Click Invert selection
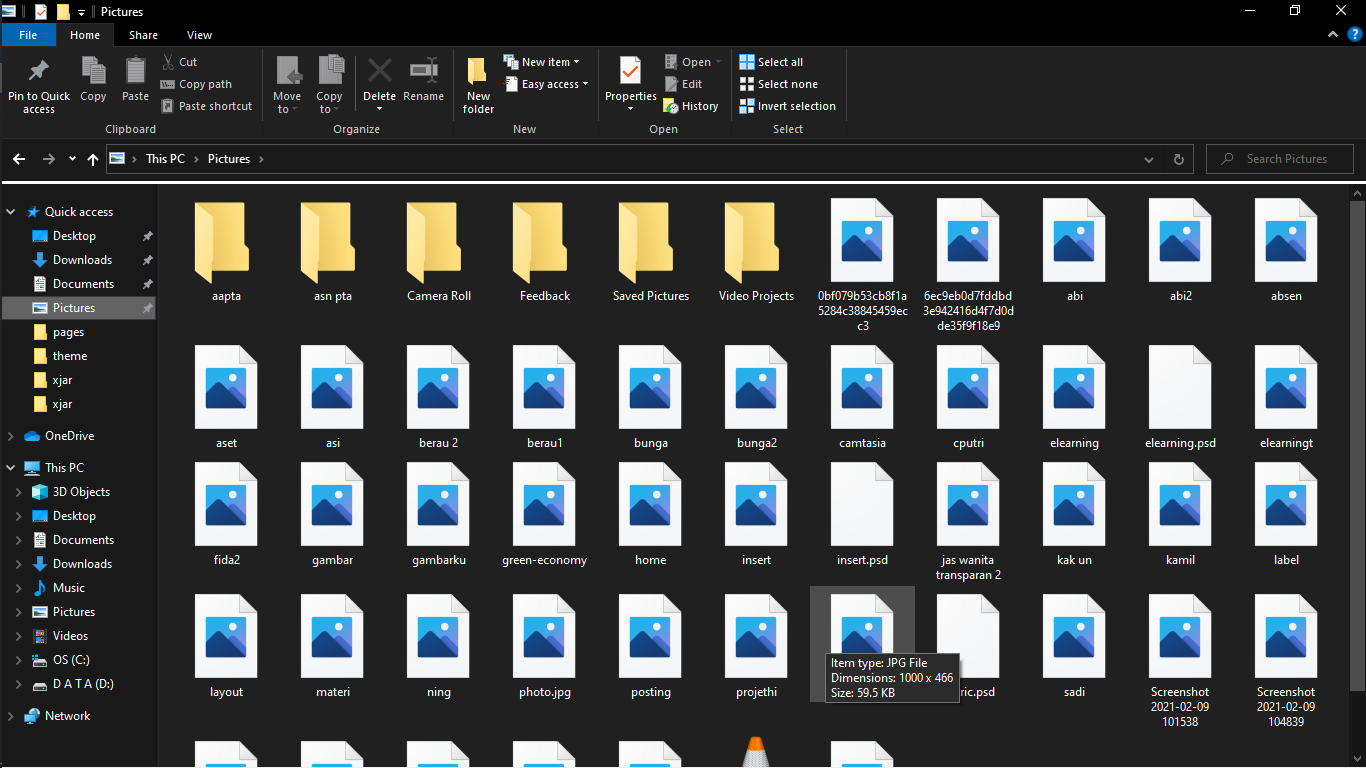Image resolution: width=1366 pixels, height=768 pixels. pos(787,106)
